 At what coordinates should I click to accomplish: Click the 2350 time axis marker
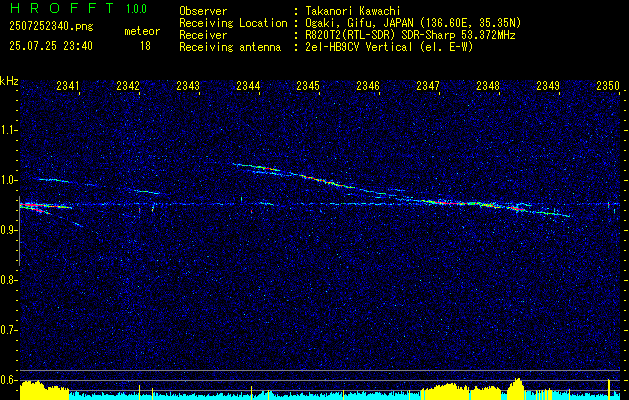coord(608,85)
